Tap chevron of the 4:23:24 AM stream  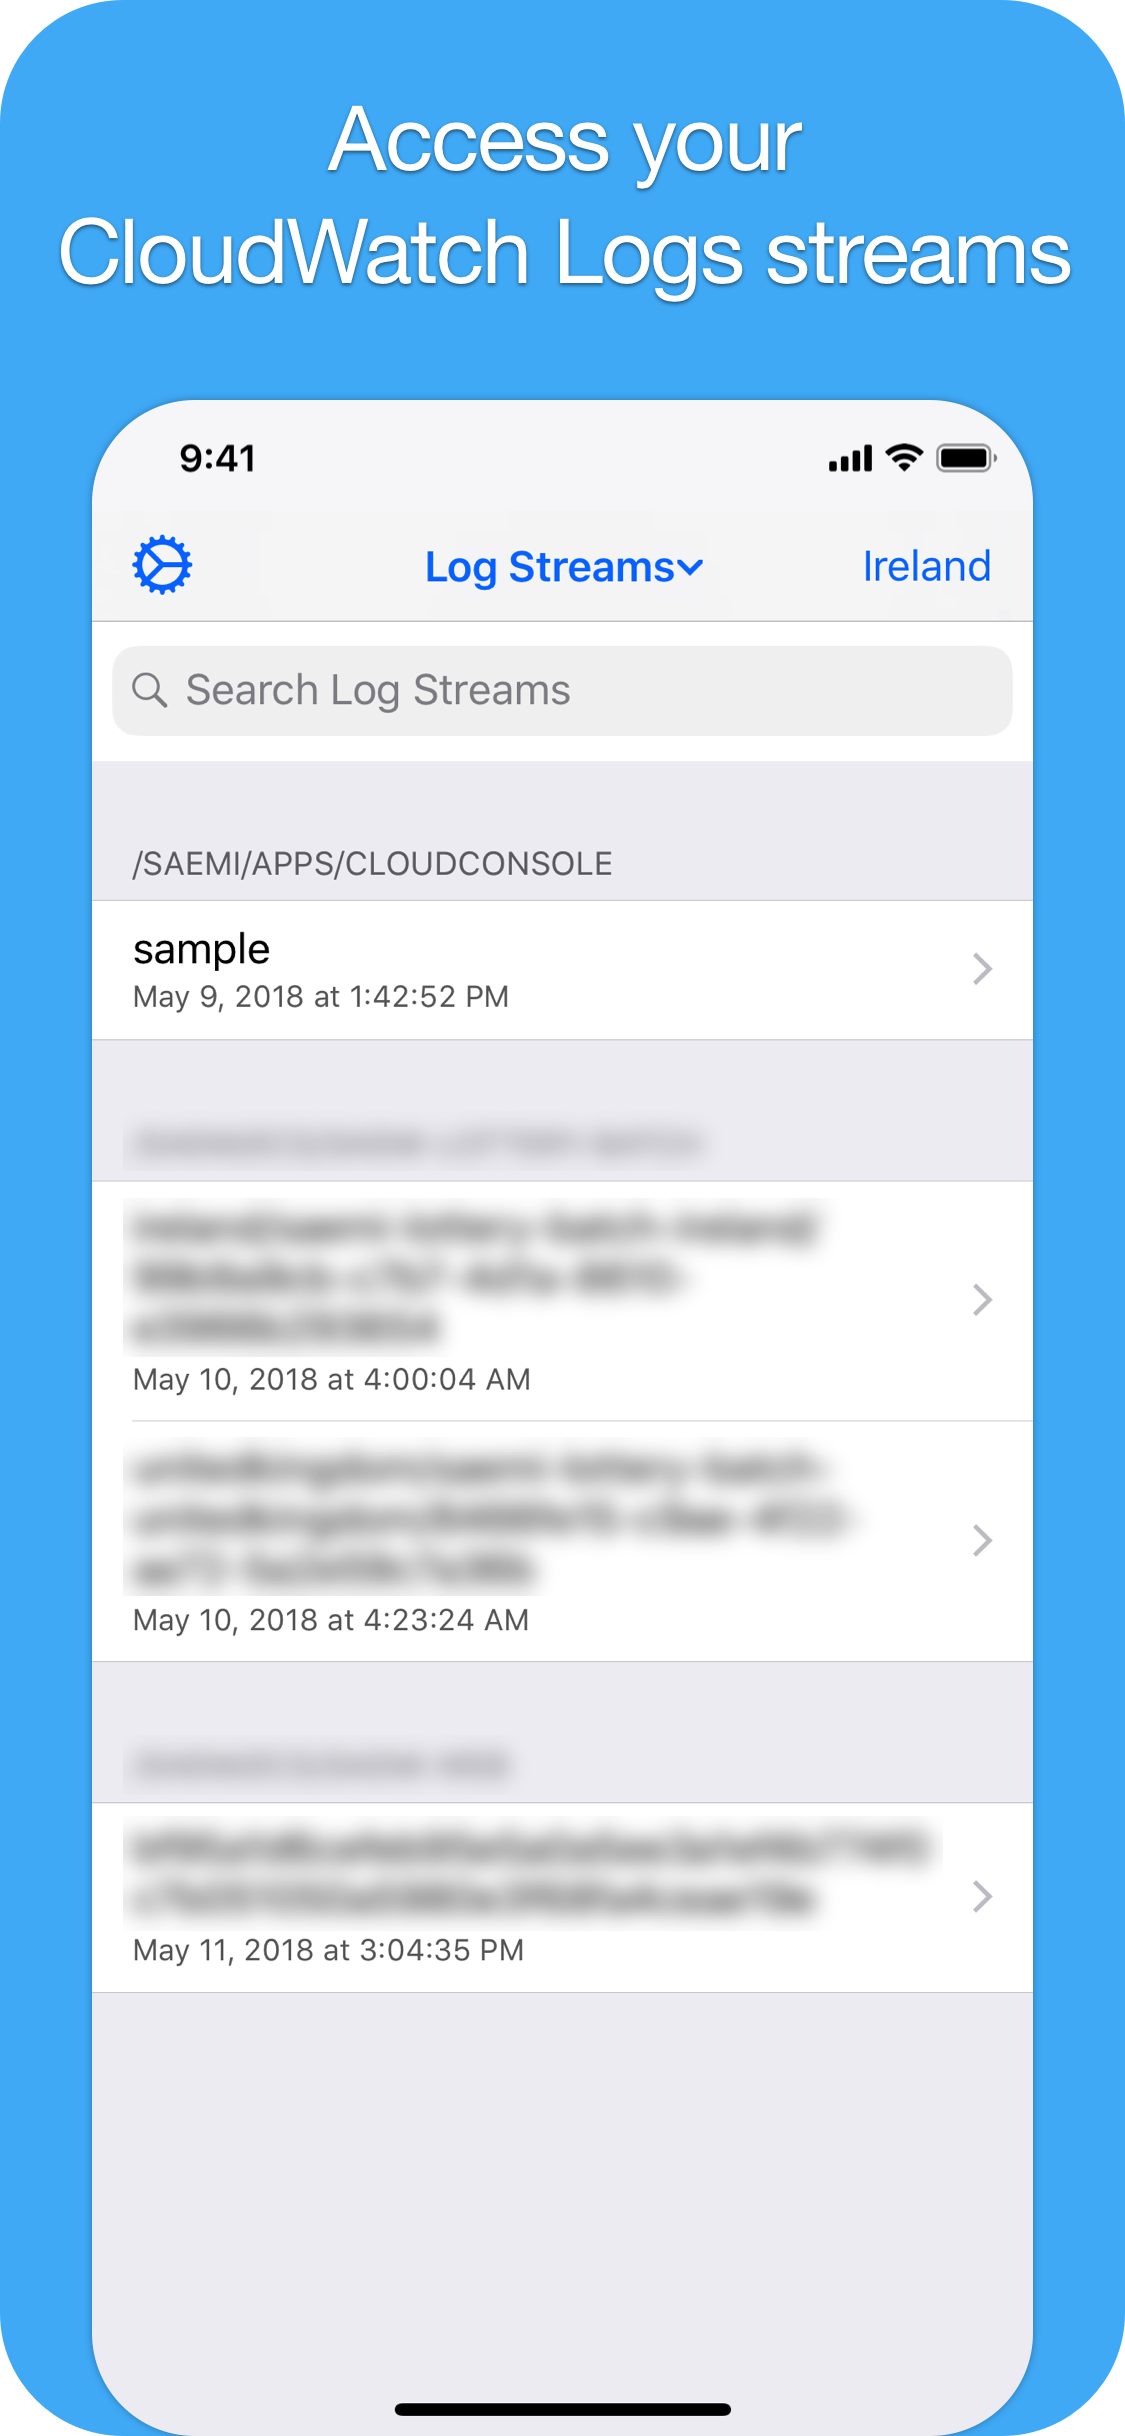[x=982, y=1541]
